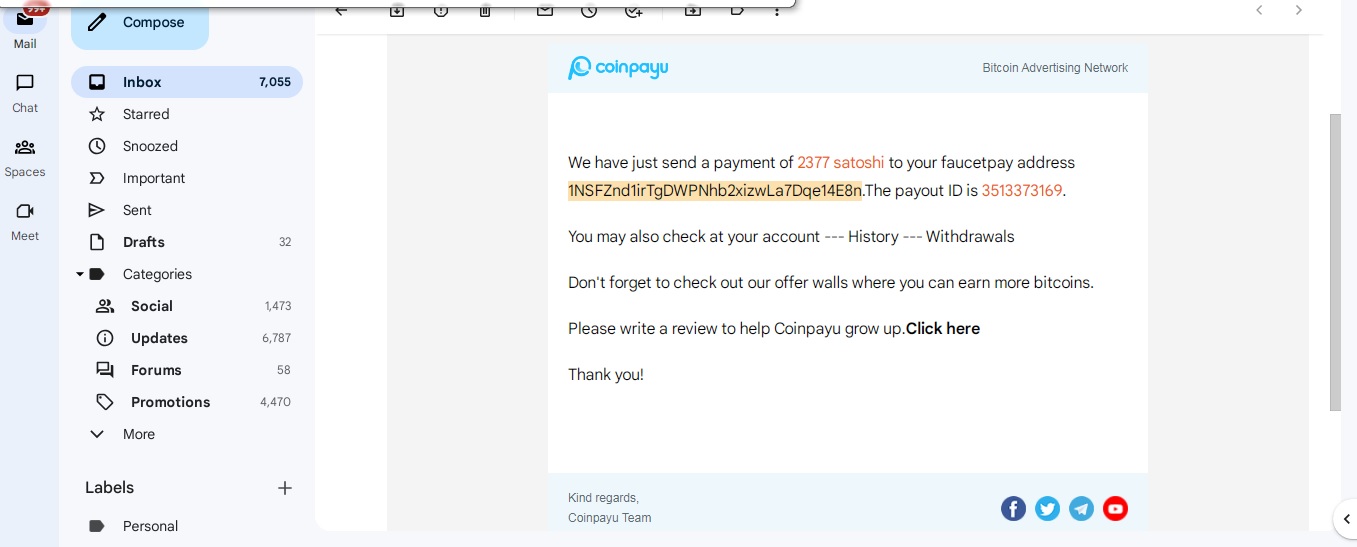Open Coinpayu's YouTube icon in footer
Screen dimensions: 1357x547
[1115, 509]
